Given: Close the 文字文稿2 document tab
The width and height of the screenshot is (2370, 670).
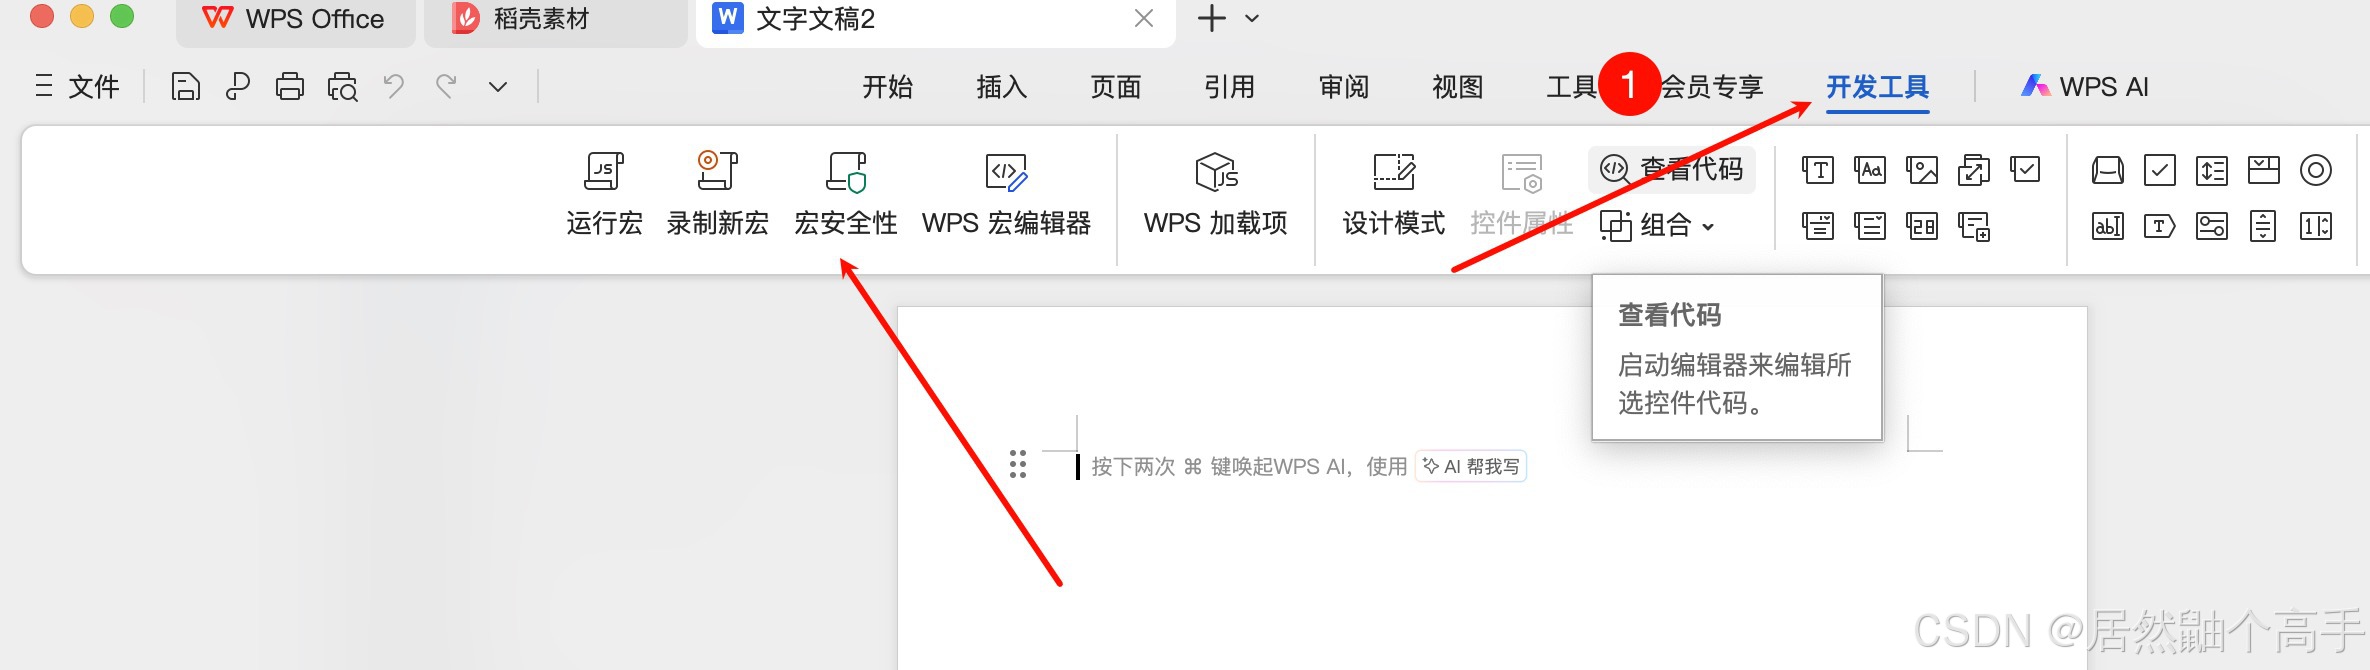Looking at the screenshot, I should pyautogui.click(x=1144, y=19).
